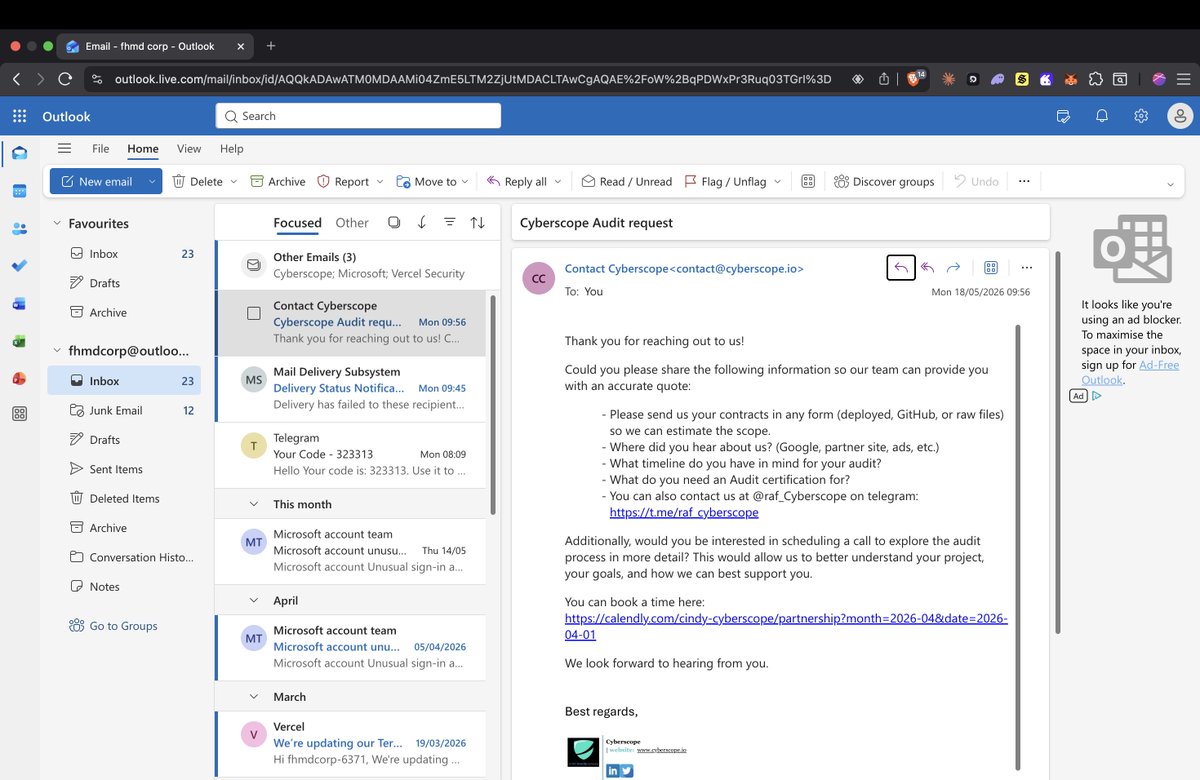Screen dimensions: 1200x780
Task: Click the Search input field
Action: [358, 116]
